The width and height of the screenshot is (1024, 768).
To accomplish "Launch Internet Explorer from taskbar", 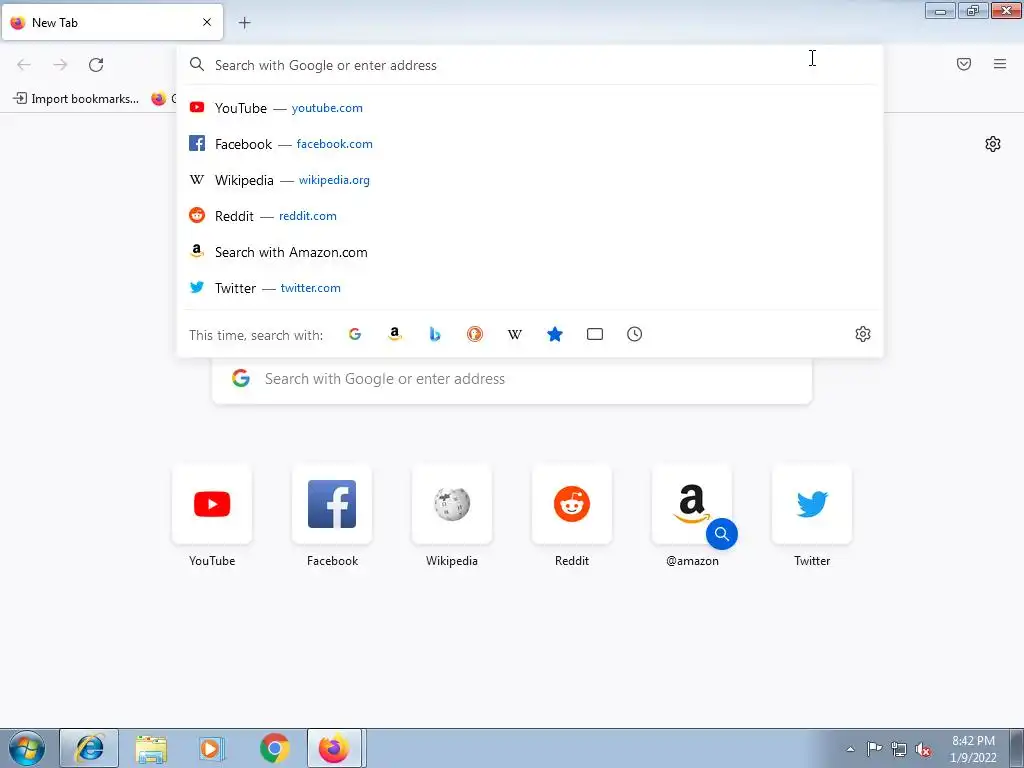I will tap(89, 748).
